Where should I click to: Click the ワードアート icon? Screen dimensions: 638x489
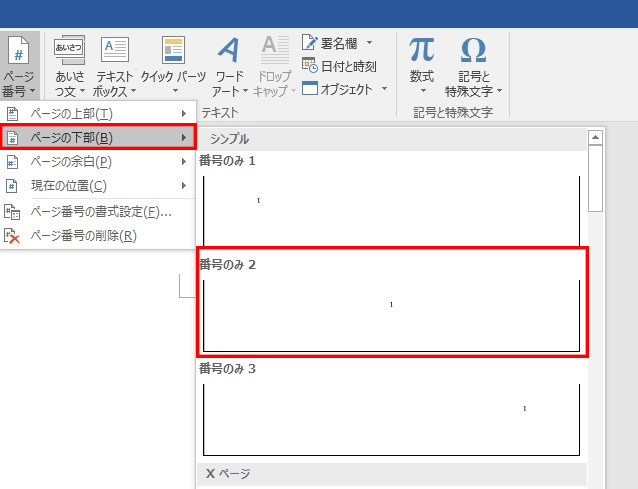229,50
